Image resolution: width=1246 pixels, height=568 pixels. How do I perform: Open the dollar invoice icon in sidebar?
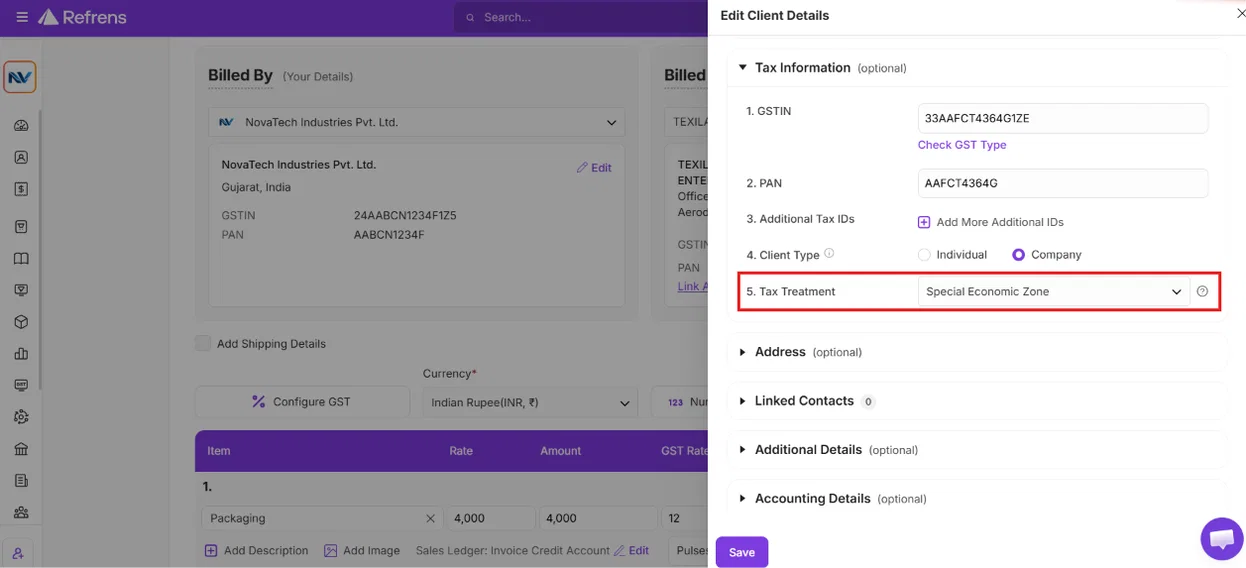click(21, 189)
